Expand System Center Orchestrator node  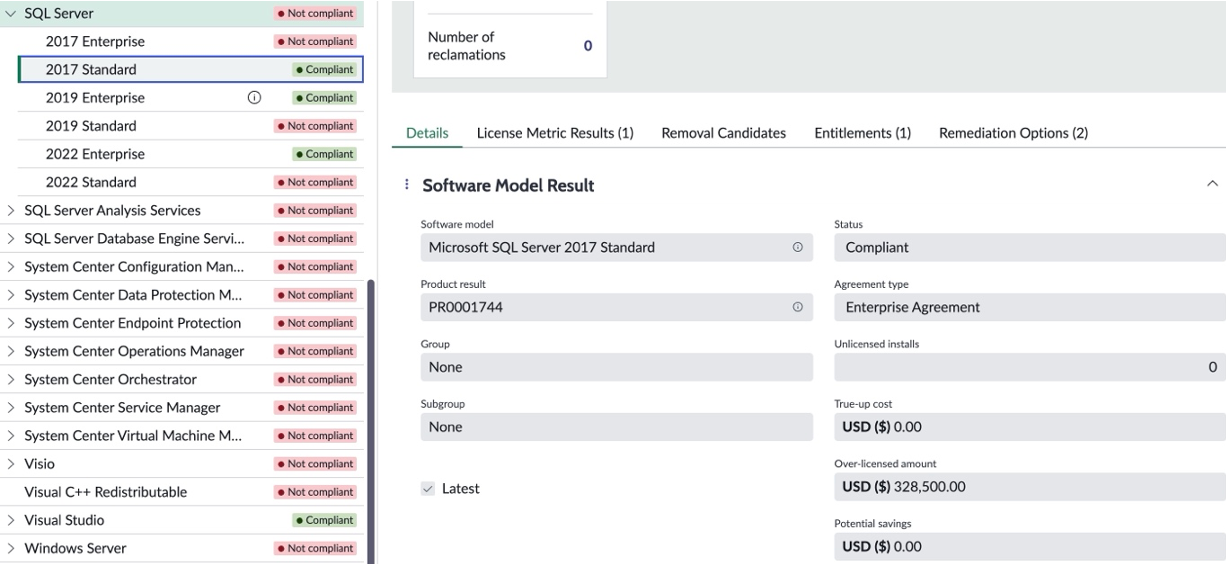(x=11, y=380)
